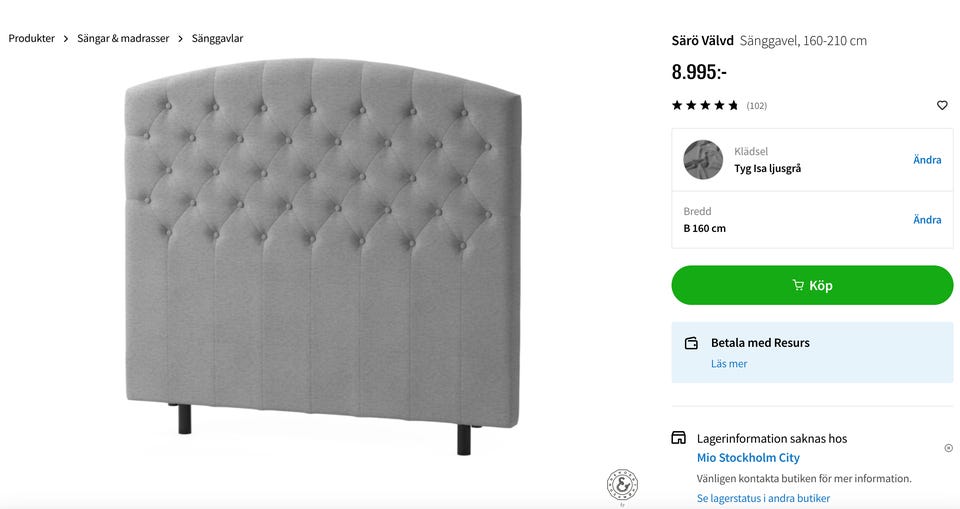This screenshot has height=509, width=960.
Task: Click the wallet icon beside Betala med Resurs
Action: 691,343
